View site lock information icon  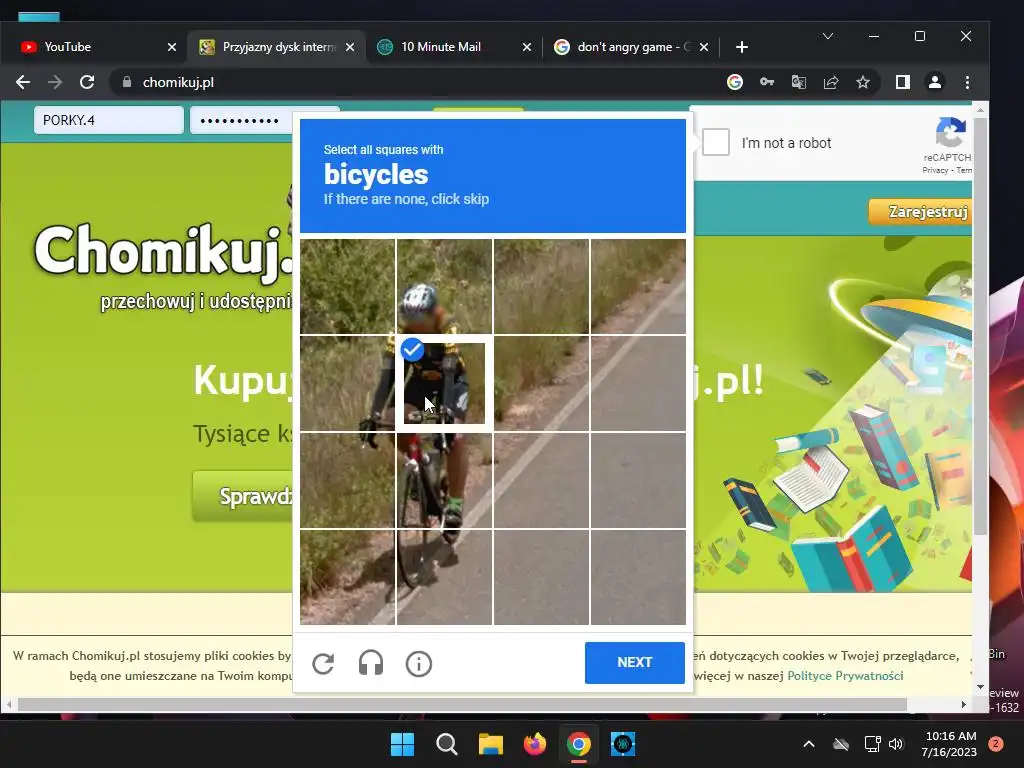(127, 82)
